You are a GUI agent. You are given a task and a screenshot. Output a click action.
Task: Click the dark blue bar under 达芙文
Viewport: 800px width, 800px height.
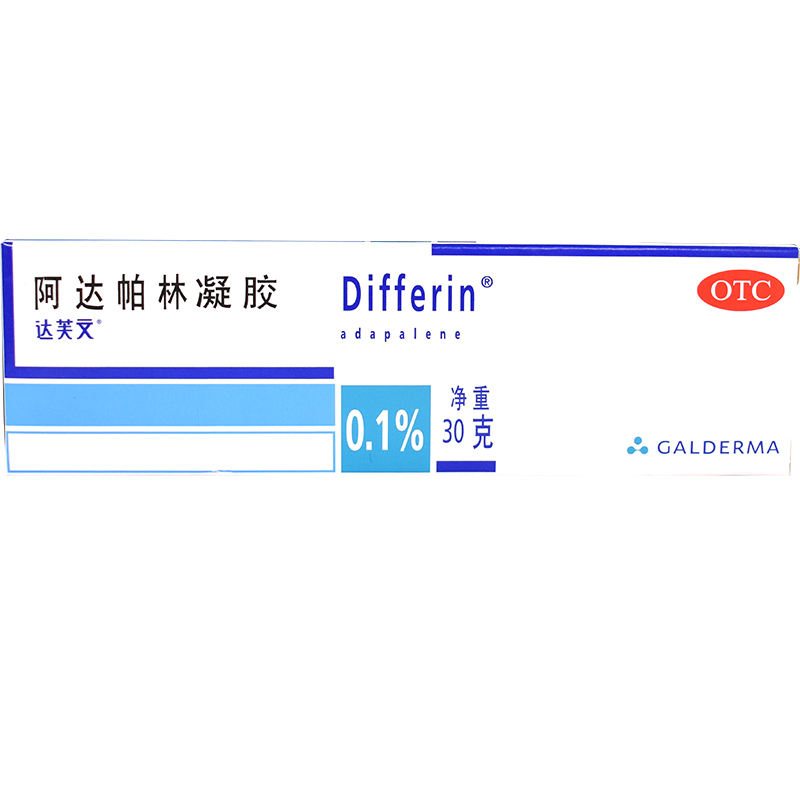pos(170,373)
